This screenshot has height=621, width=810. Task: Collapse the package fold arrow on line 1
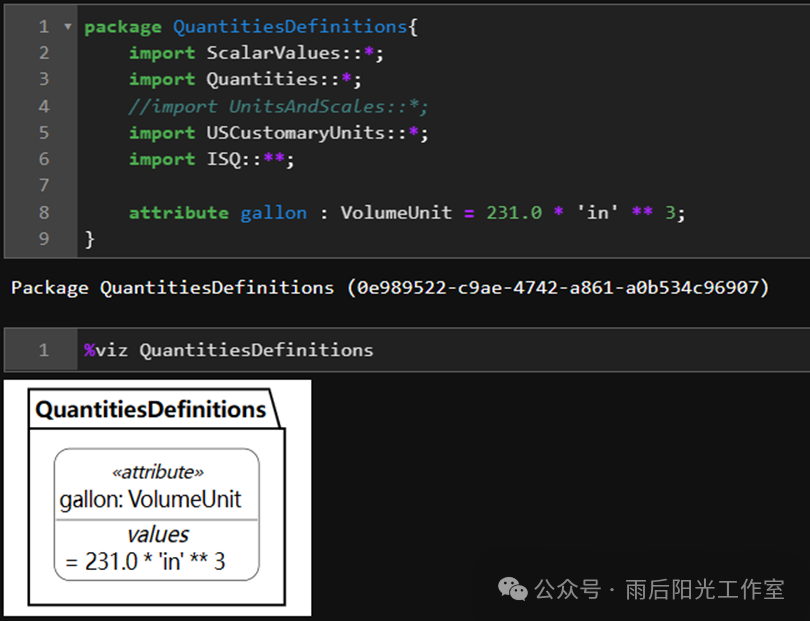click(x=68, y=26)
